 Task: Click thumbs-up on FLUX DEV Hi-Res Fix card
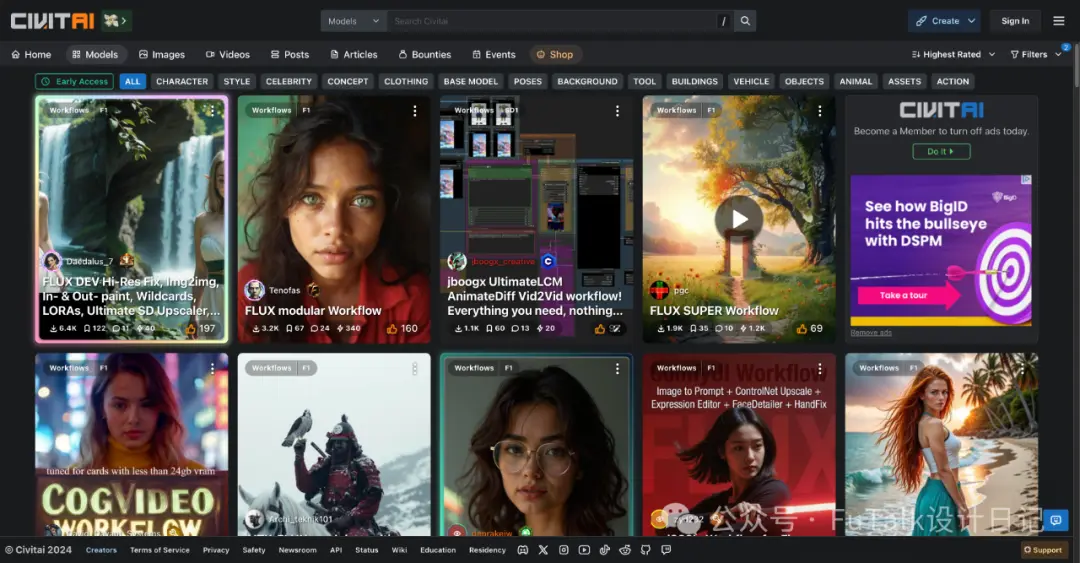coord(191,329)
